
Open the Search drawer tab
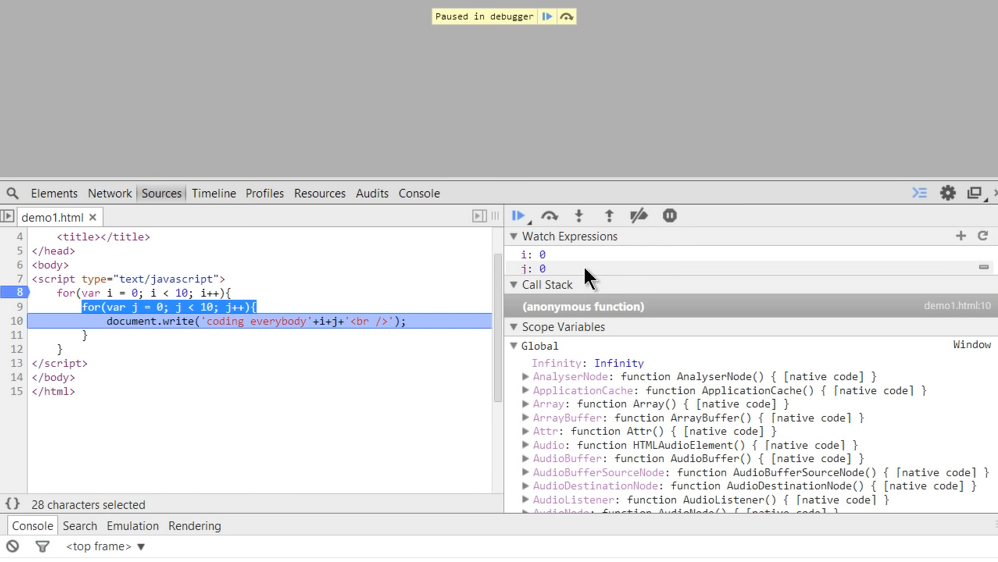tap(80, 526)
